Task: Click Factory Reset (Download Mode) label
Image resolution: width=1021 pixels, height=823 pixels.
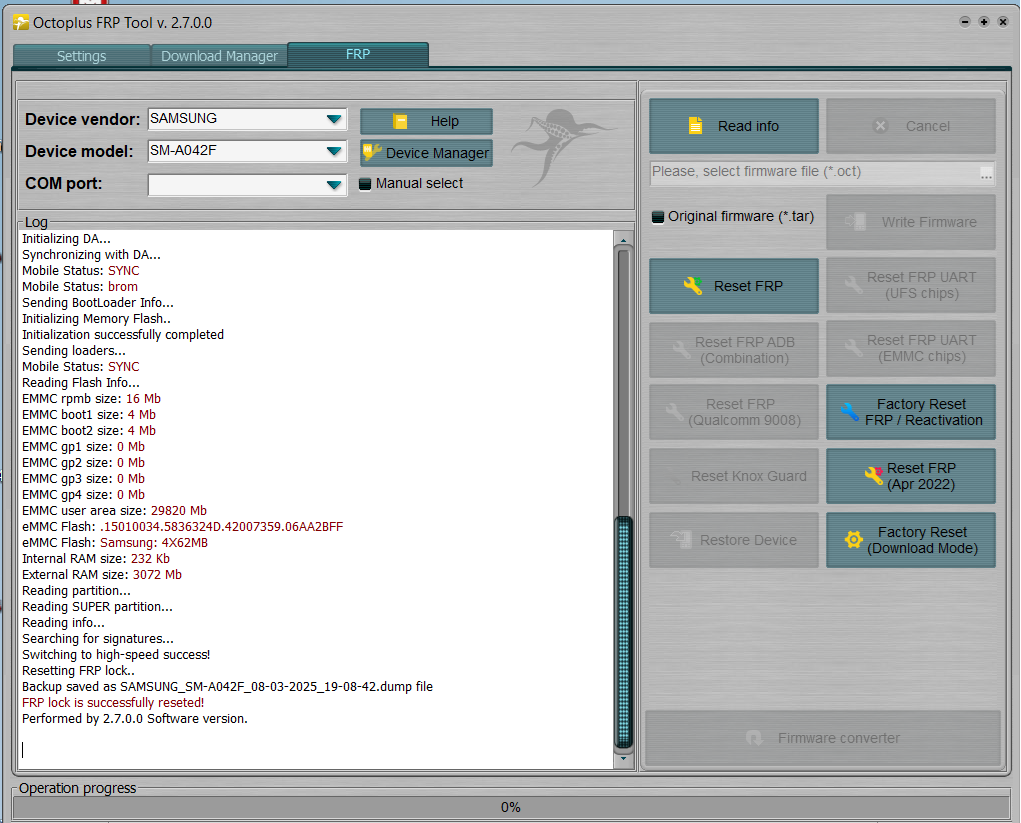Action: coord(922,540)
